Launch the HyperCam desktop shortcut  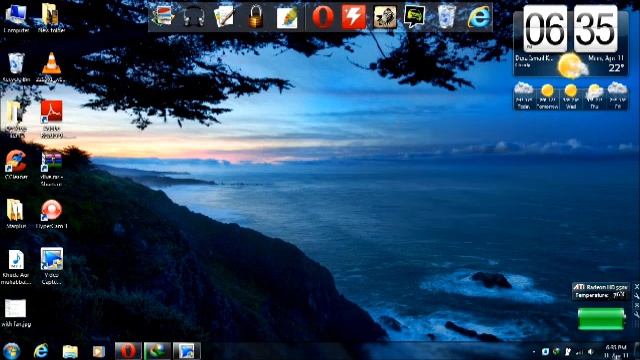coord(51,214)
